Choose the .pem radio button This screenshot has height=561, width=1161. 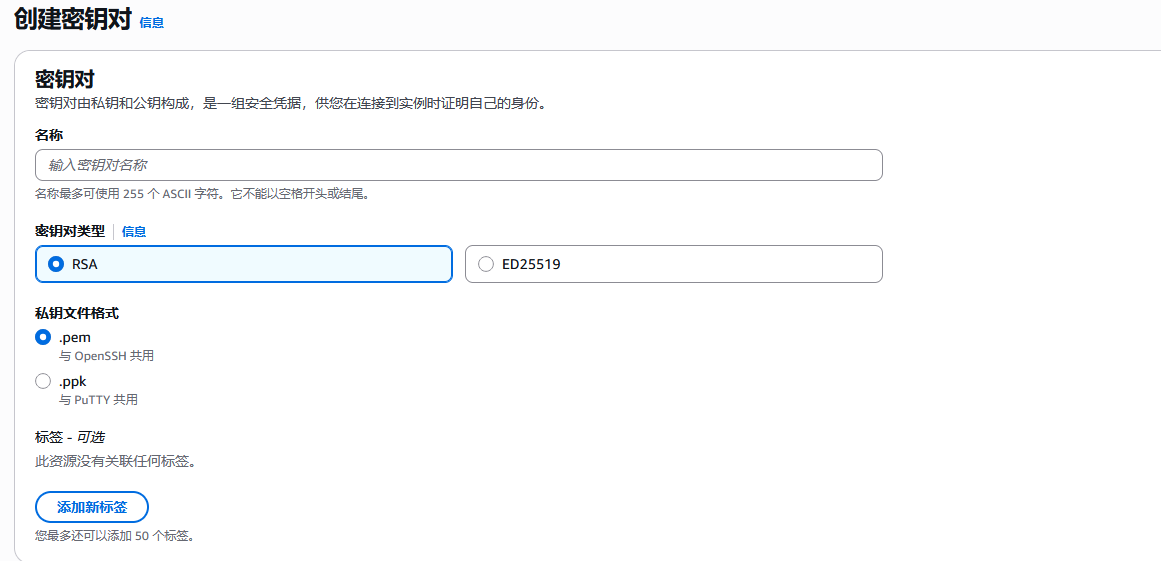pos(43,337)
